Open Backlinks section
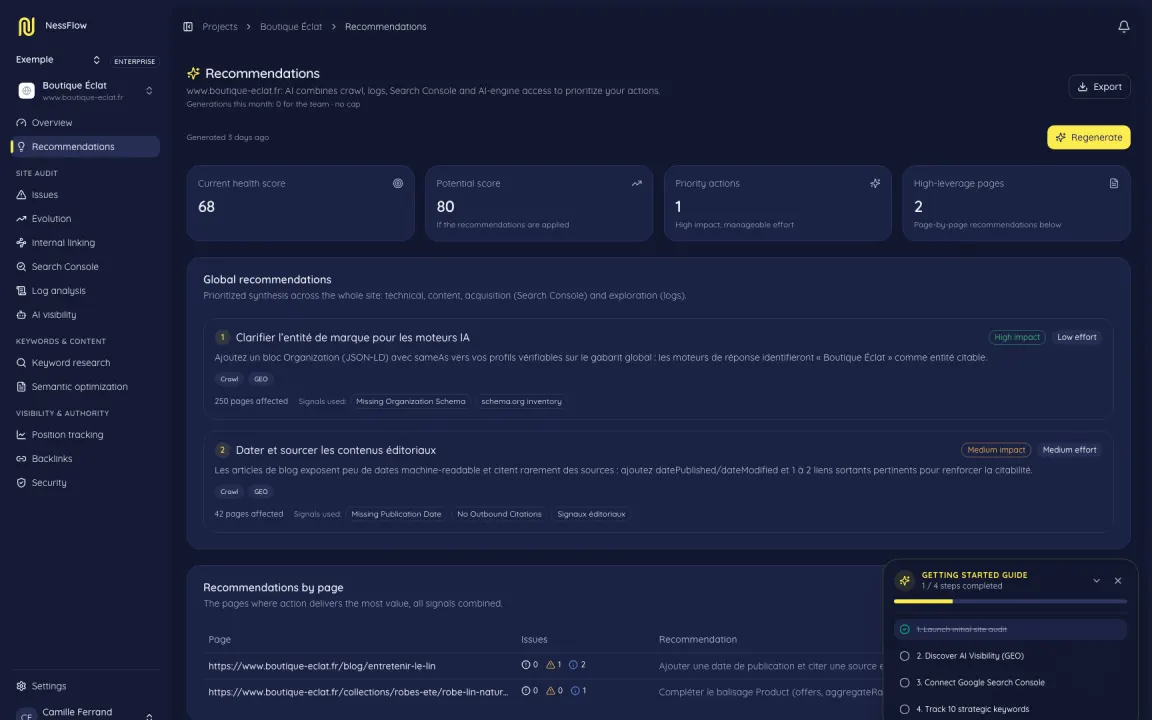This screenshot has height=720, width=1152. pyautogui.click(x=86, y=458)
